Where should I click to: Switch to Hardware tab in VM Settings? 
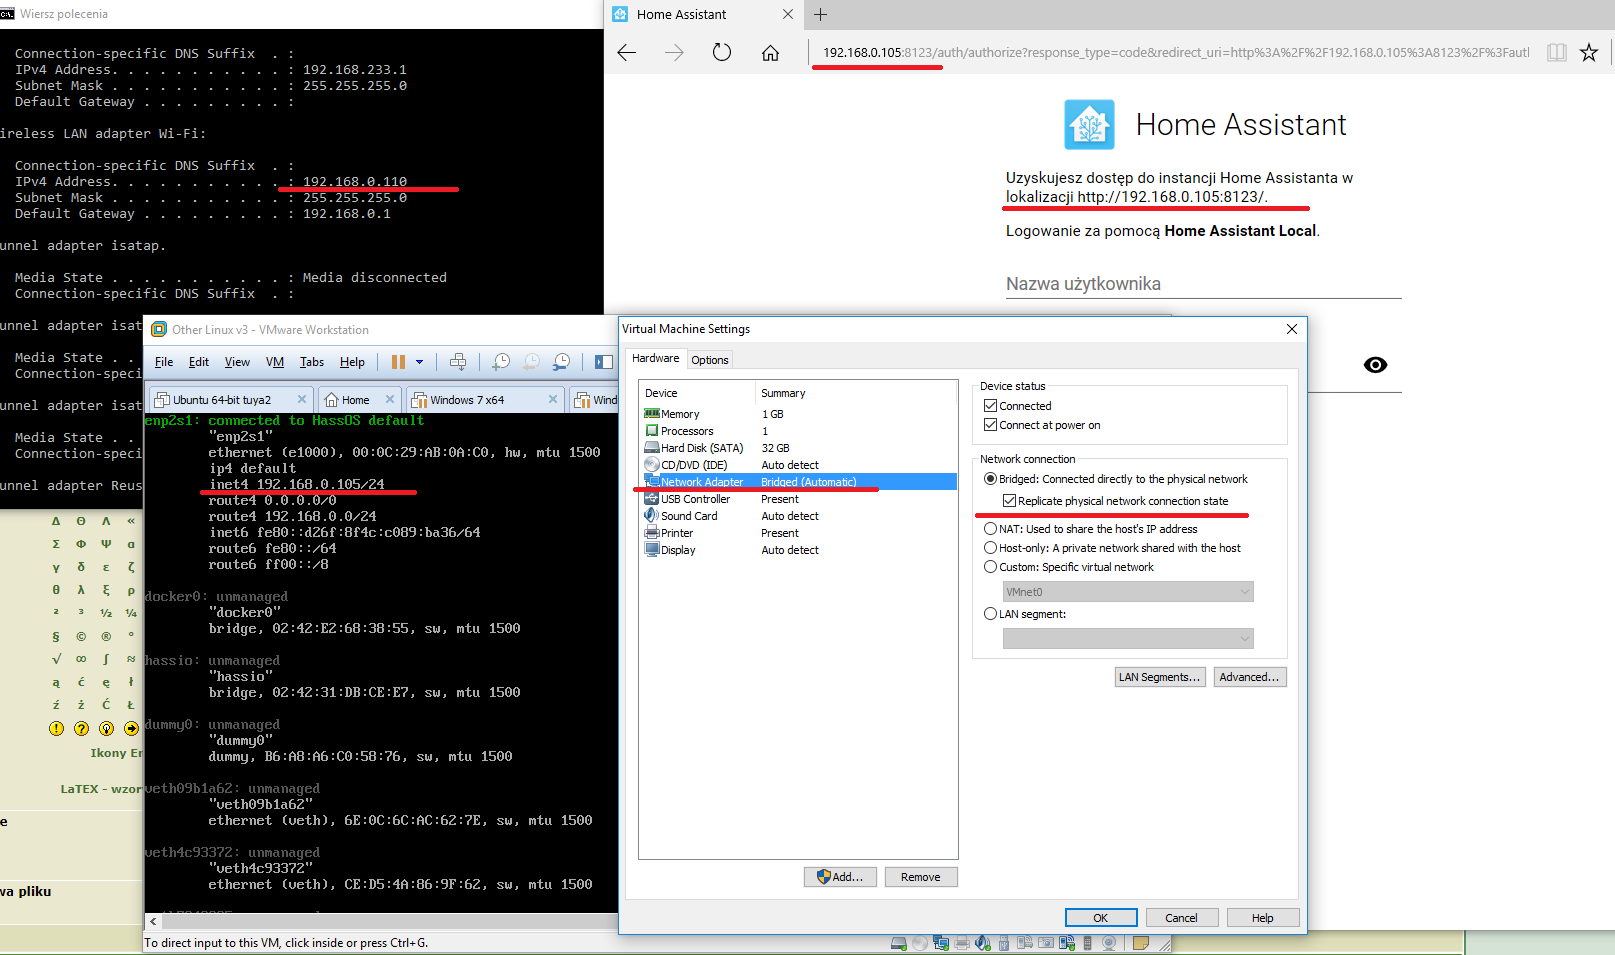coord(655,358)
